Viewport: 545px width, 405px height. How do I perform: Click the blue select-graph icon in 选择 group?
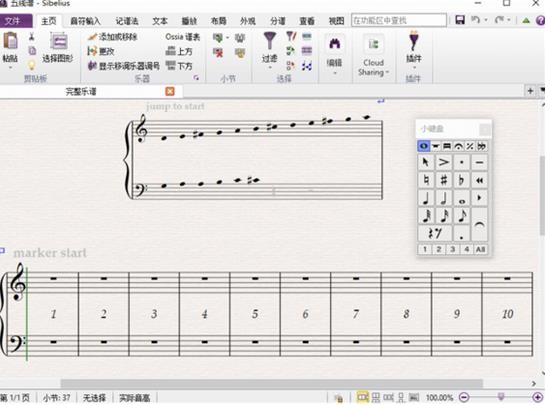click(x=307, y=65)
